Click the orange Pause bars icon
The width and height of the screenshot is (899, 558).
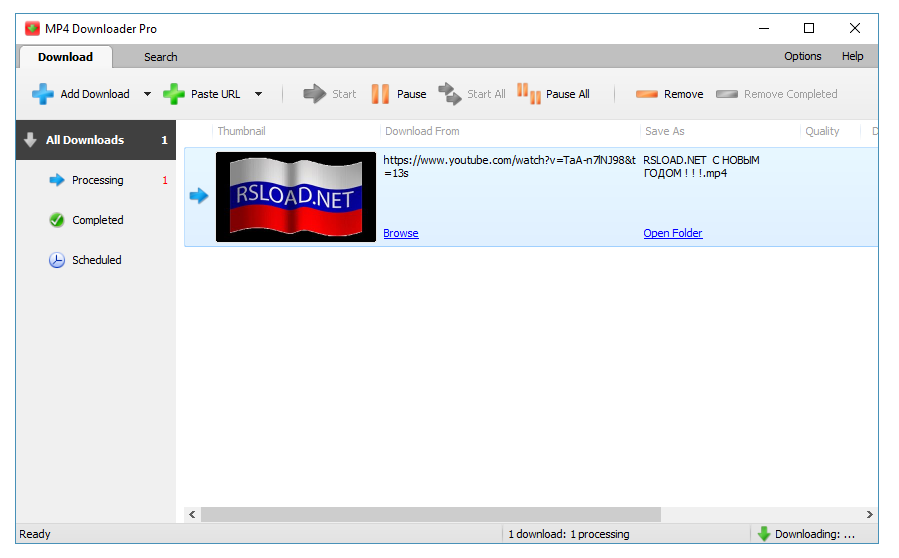pos(380,94)
